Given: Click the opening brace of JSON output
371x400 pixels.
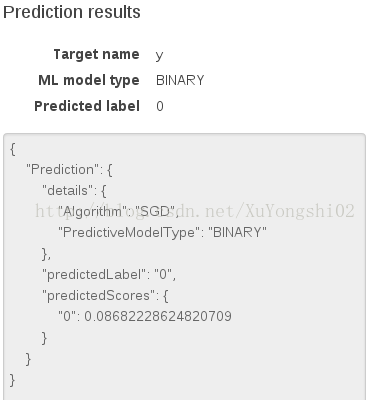Looking at the screenshot, I should click(13, 149).
